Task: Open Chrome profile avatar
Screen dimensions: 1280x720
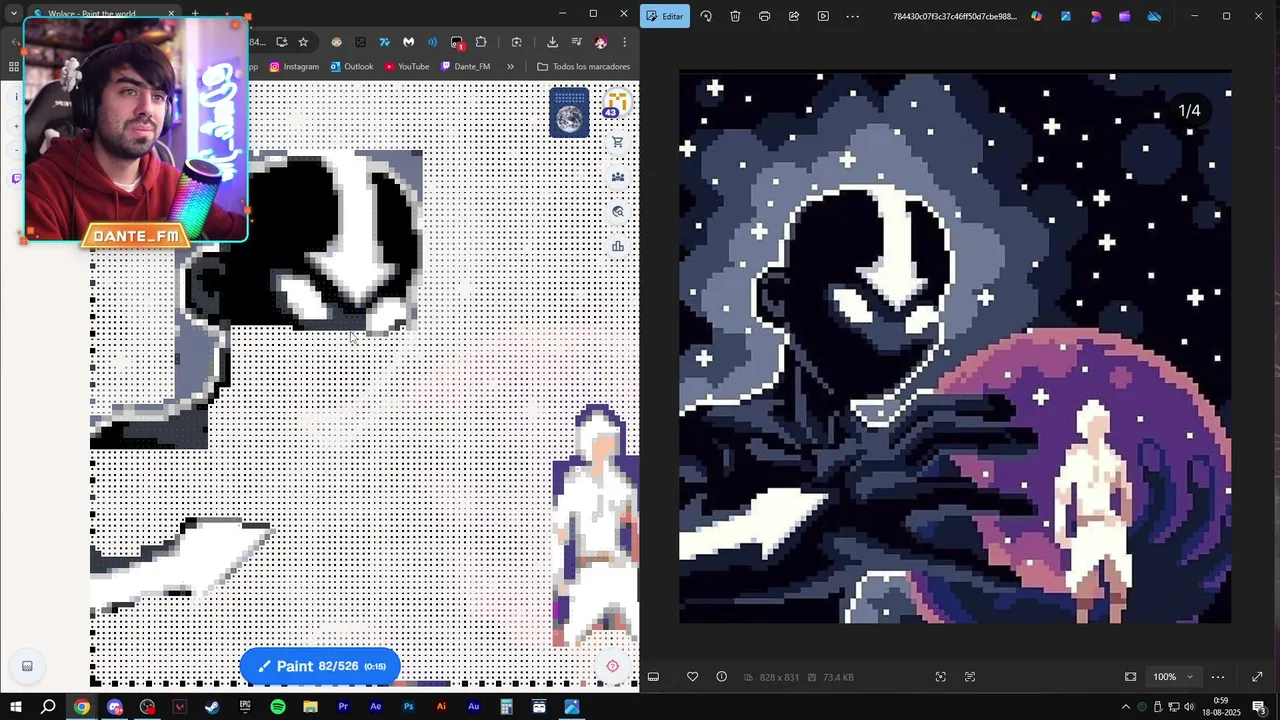Action: coord(600,42)
